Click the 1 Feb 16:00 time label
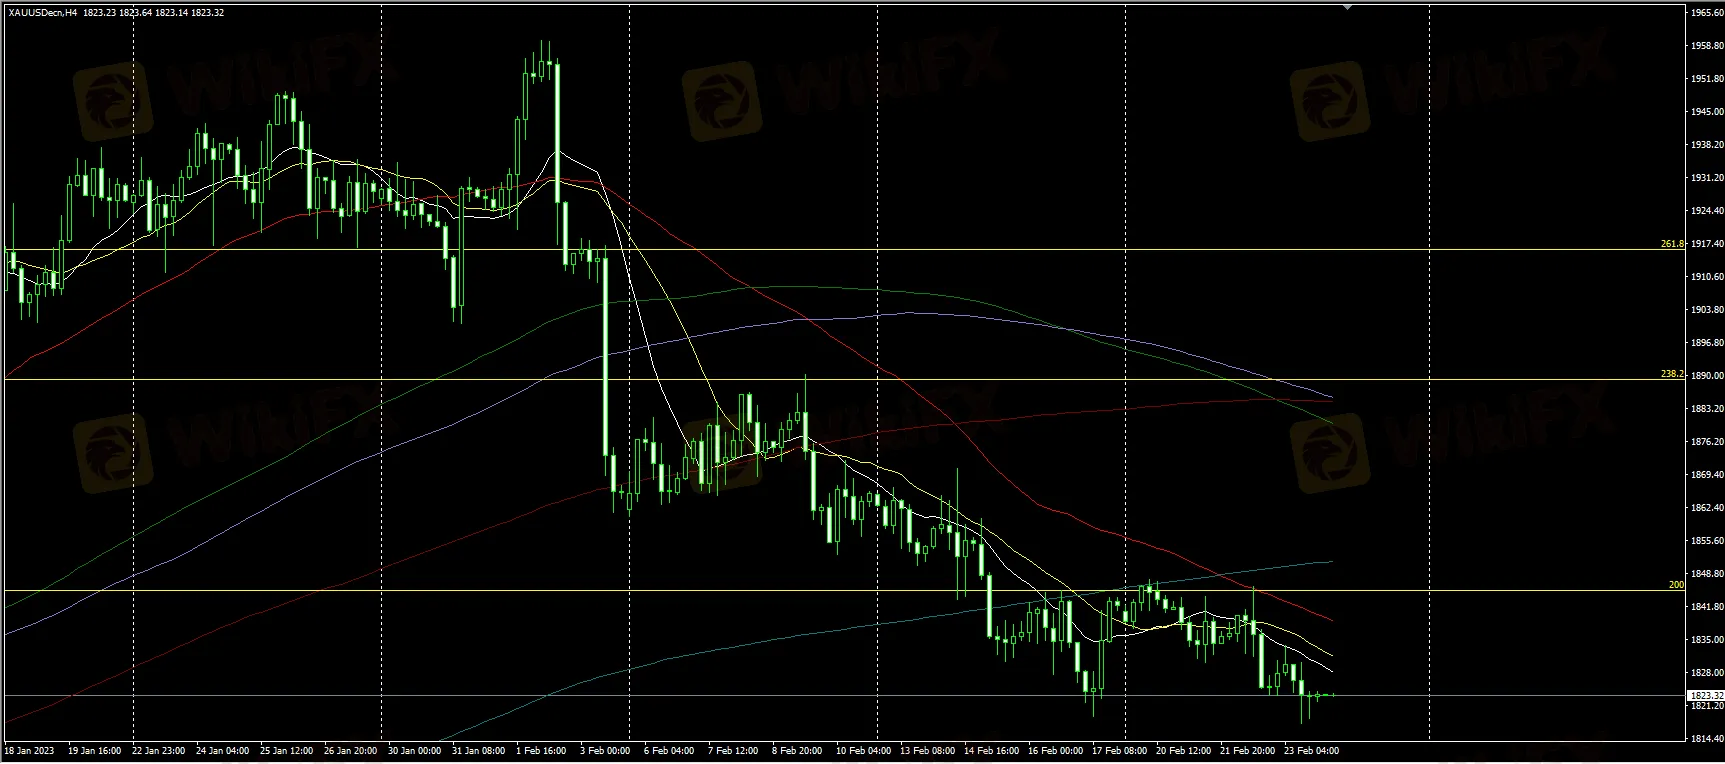1725x764 pixels. [x=542, y=750]
